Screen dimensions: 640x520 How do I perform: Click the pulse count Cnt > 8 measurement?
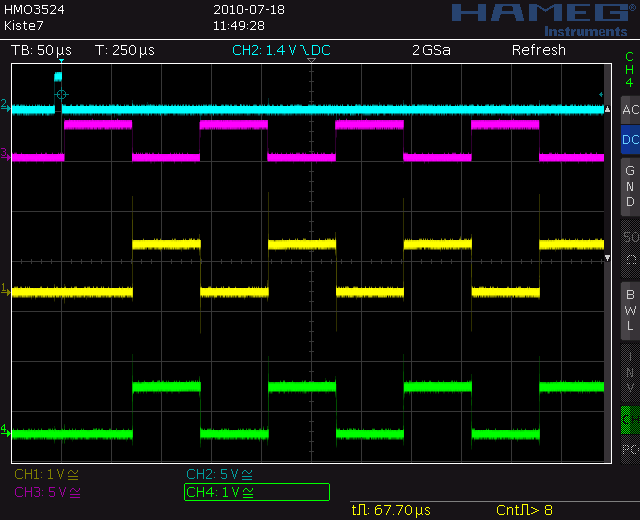coord(524,510)
